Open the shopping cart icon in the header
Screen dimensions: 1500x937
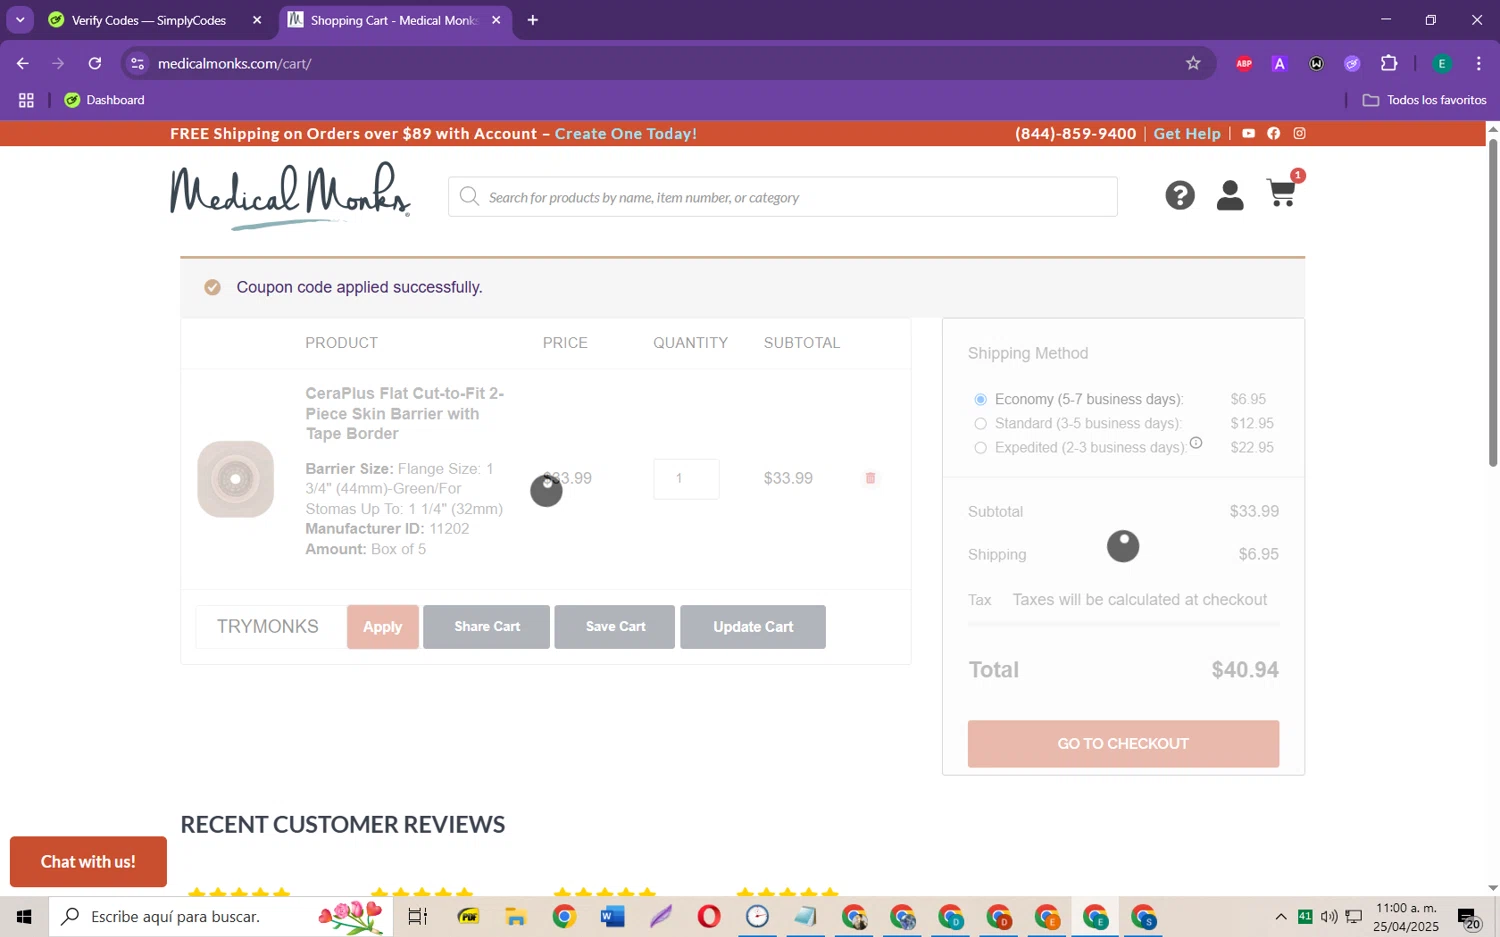point(1283,192)
